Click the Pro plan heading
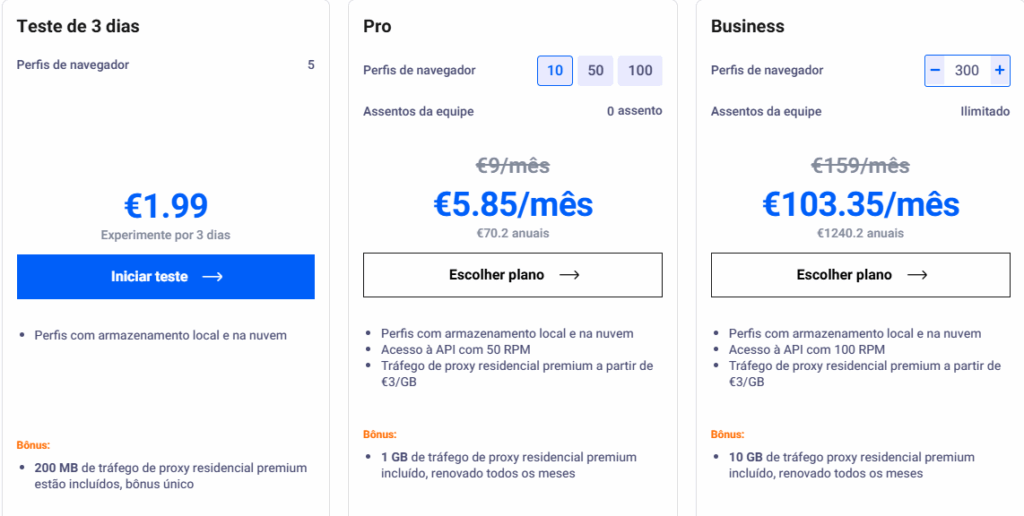This screenshot has width=1024, height=516. 377,26
